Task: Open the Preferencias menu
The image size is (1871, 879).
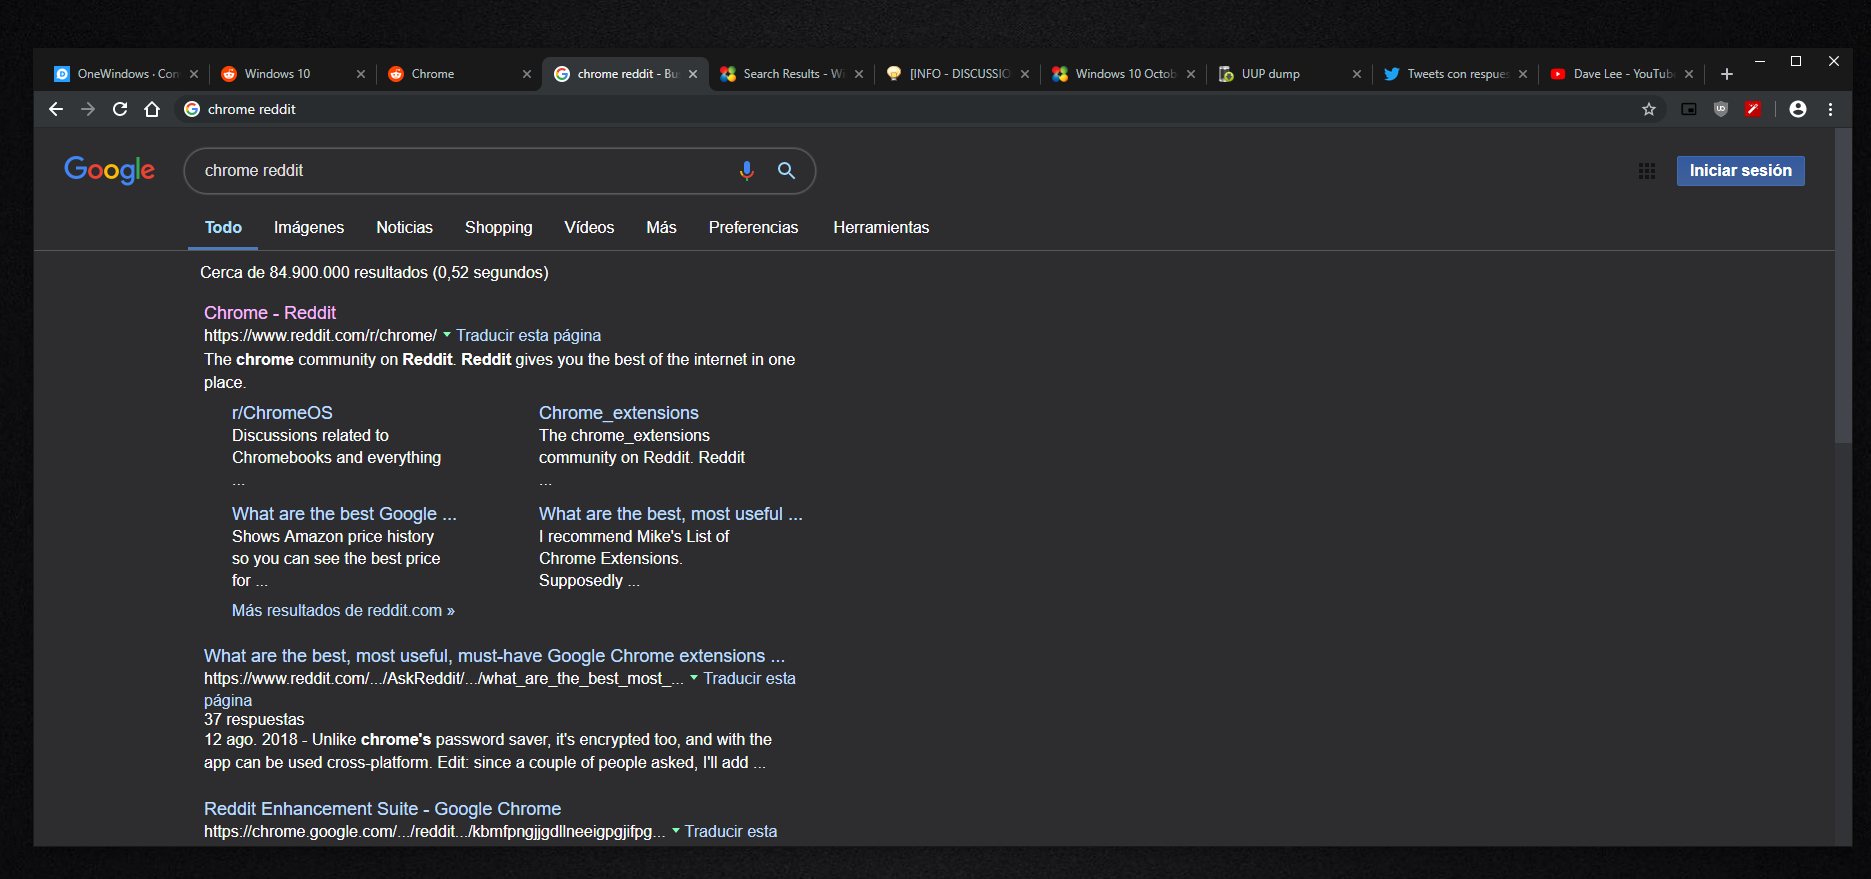Action: (753, 228)
